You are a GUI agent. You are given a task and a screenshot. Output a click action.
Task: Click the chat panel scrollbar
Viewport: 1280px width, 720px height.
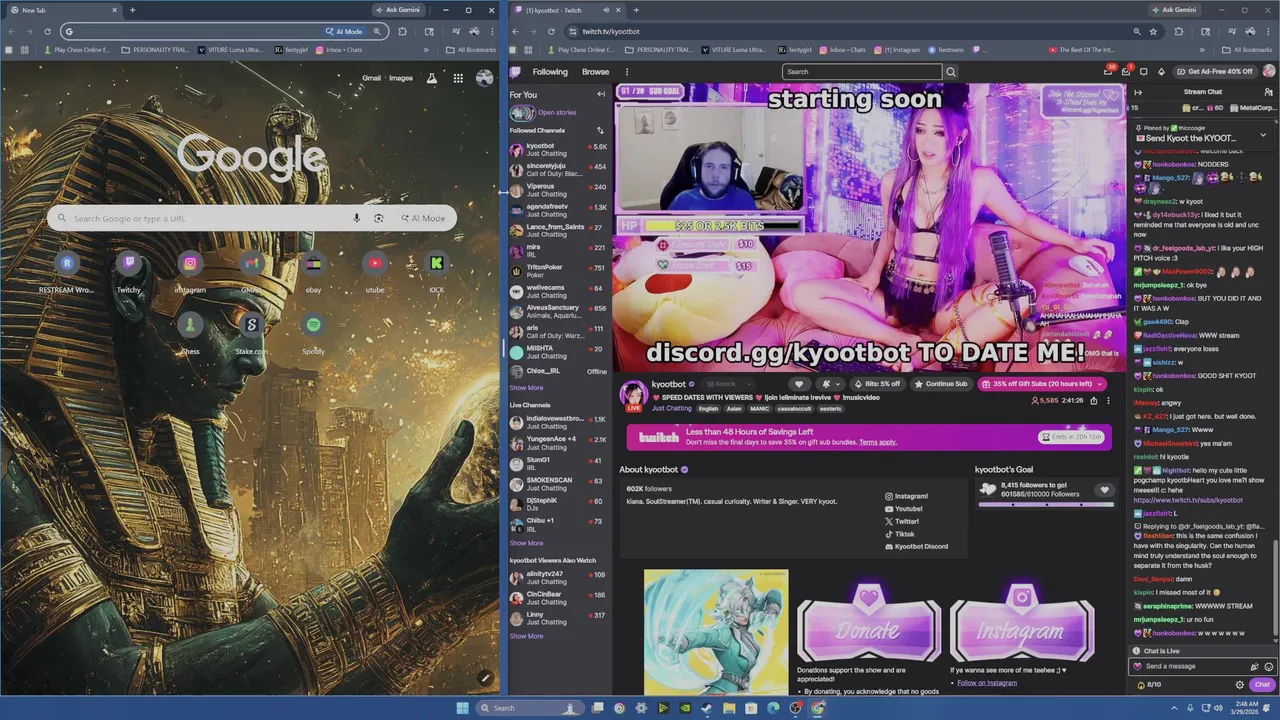click(1275, 590)
